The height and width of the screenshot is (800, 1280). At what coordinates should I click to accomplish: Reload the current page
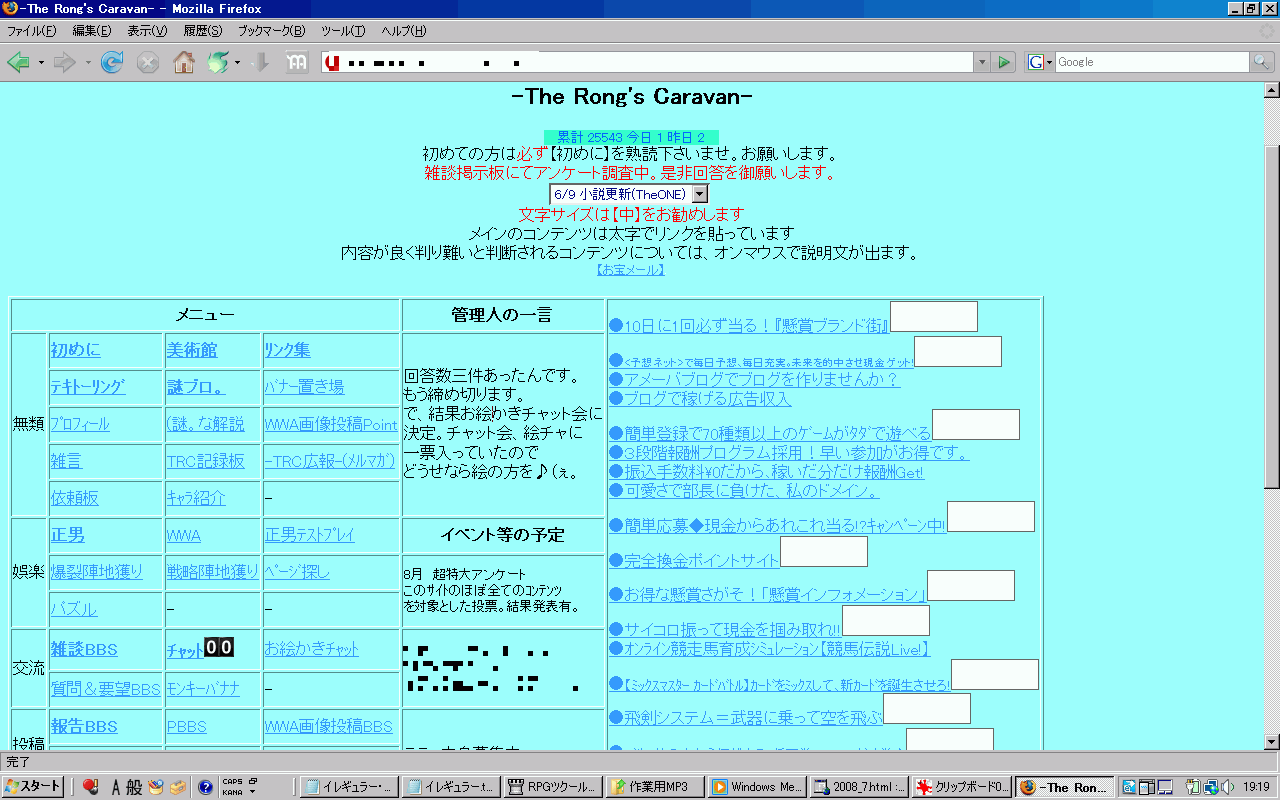pos(112,63)
